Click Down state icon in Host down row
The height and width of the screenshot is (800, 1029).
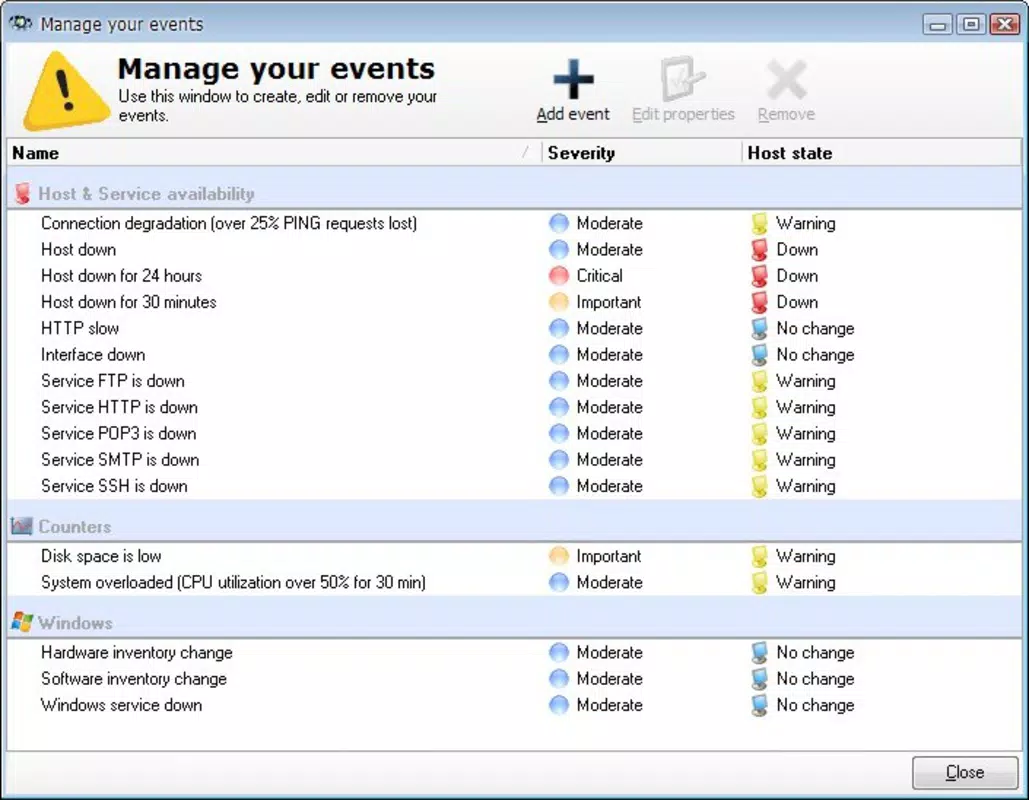click(759, 249)
